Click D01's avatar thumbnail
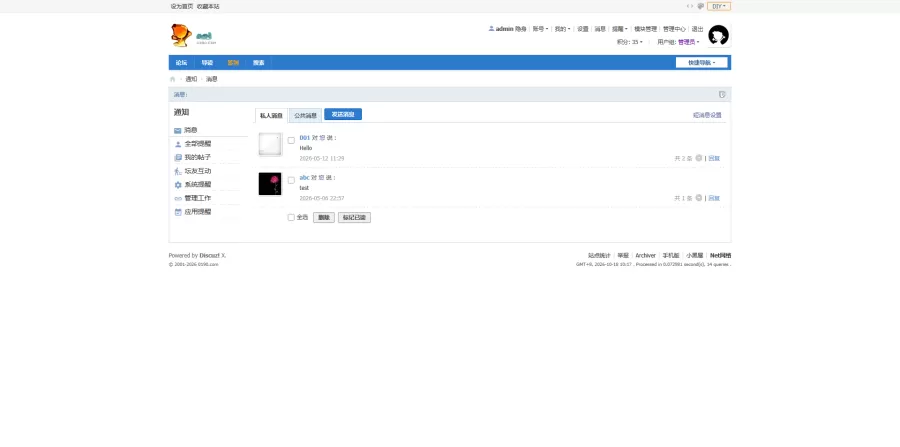 (270, 144)
